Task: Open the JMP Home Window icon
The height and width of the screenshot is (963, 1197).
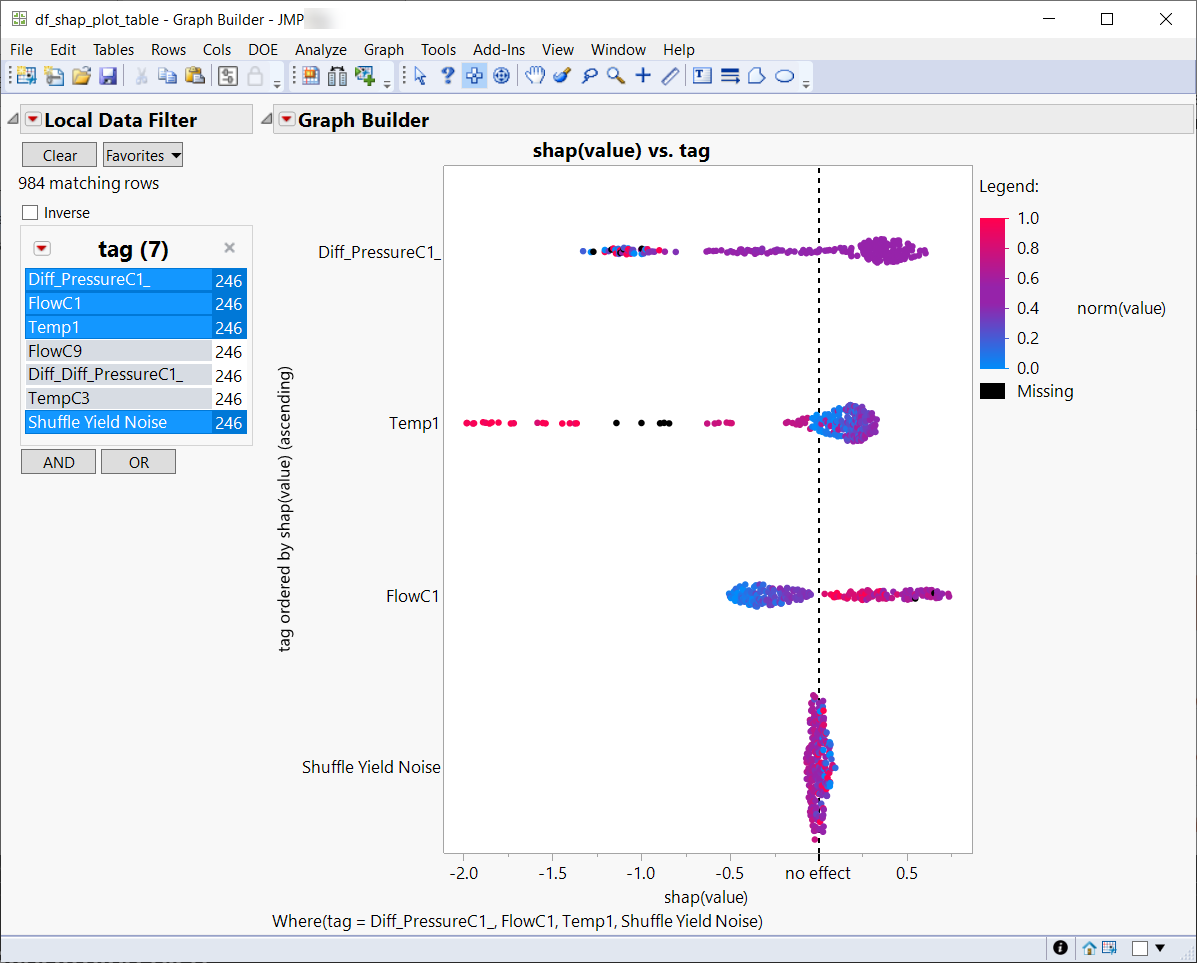Action: [1089, 948]
